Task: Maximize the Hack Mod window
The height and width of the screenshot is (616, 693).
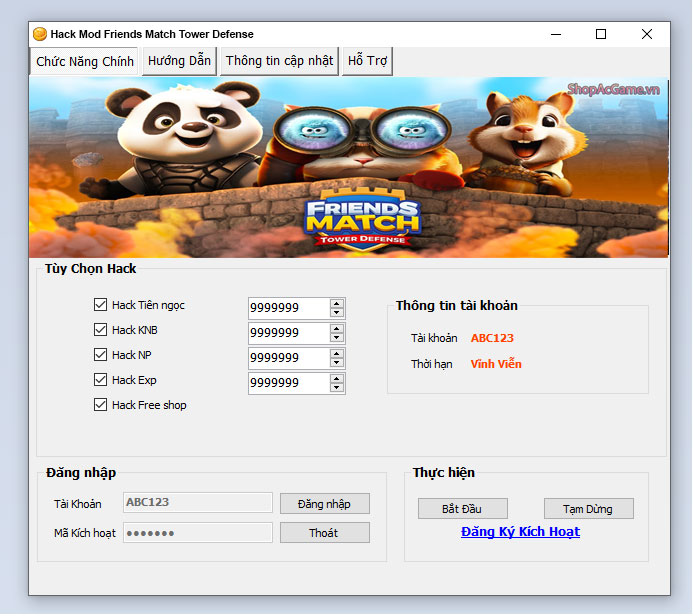Action: pos(601,34)
